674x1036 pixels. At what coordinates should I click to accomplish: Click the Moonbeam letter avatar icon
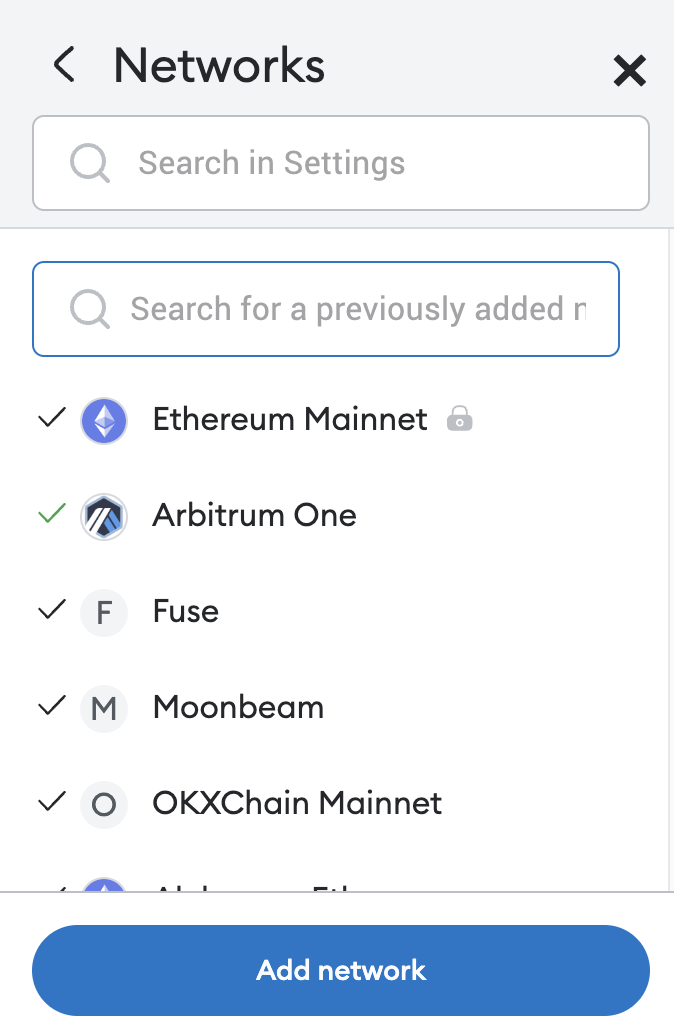(104, 708)
